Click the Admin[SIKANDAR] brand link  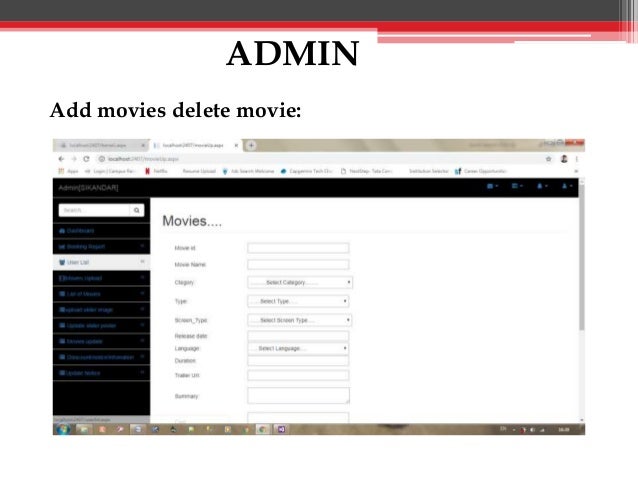click(x=88, y=188)
